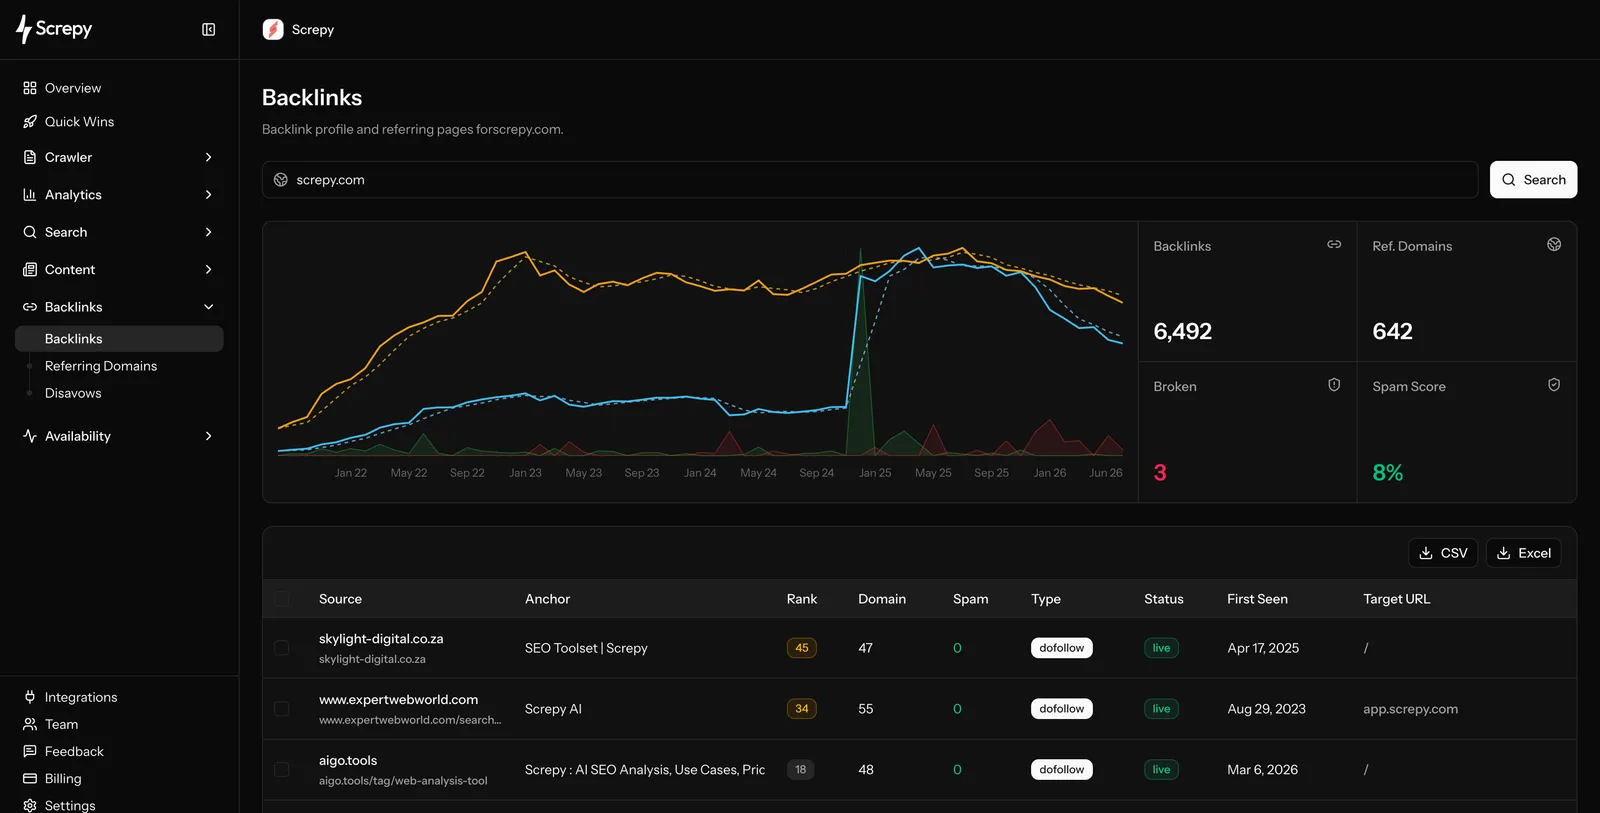The width and height of the screenshot is (1600, 813).
Task: Click the Settings gear icon
Action: pyautogui.click(x=30, y=805)
